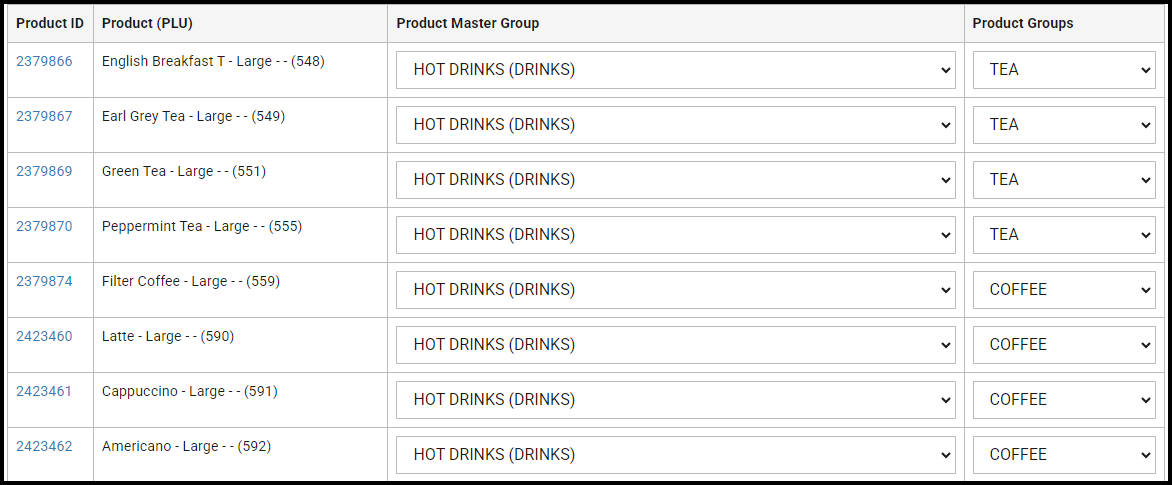1172x485 pixels.
Task: Click the 2379869 product ID link
Action: pos(44,171)
